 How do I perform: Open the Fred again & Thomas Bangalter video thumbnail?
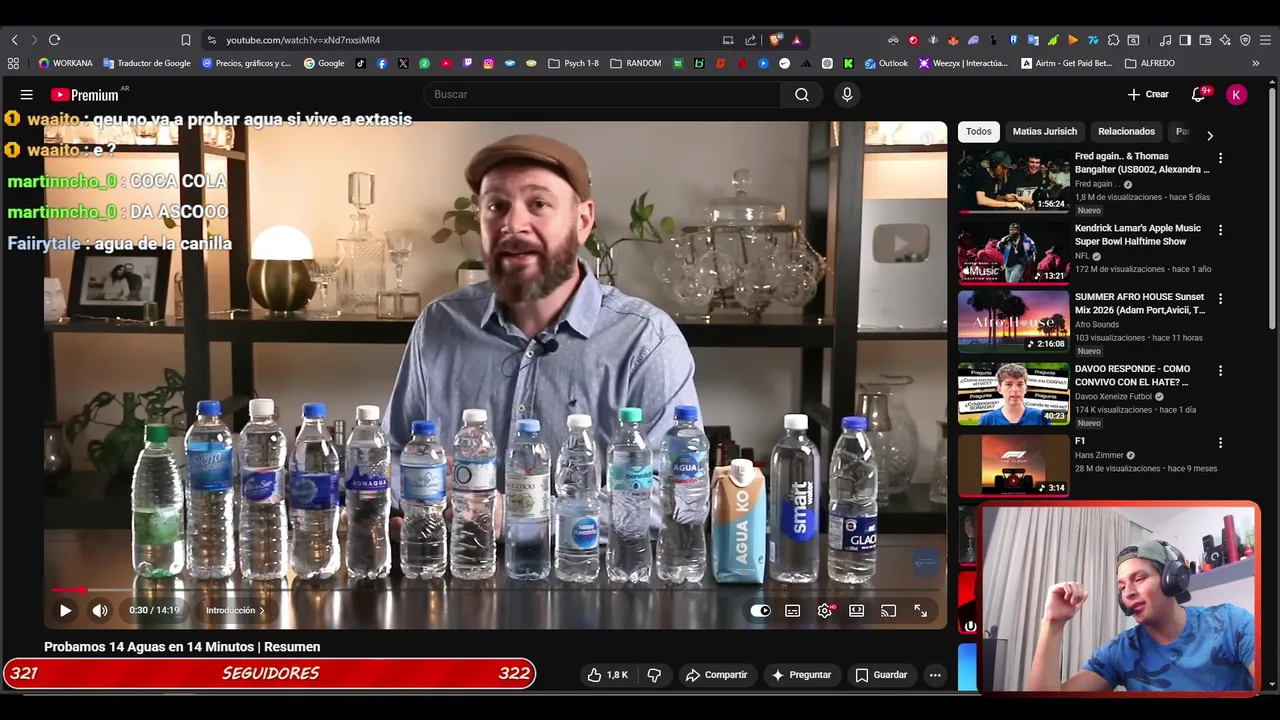point(1013,181)
